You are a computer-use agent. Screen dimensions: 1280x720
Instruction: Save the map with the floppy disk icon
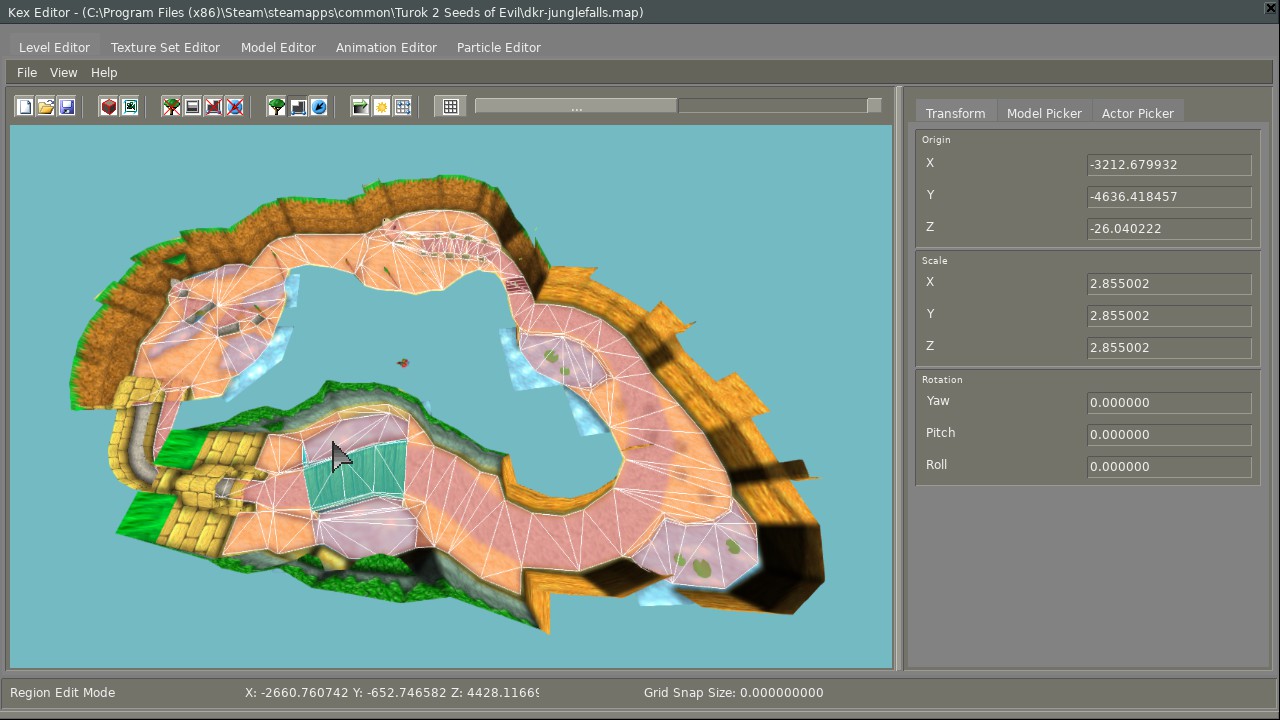pos(67,107)
